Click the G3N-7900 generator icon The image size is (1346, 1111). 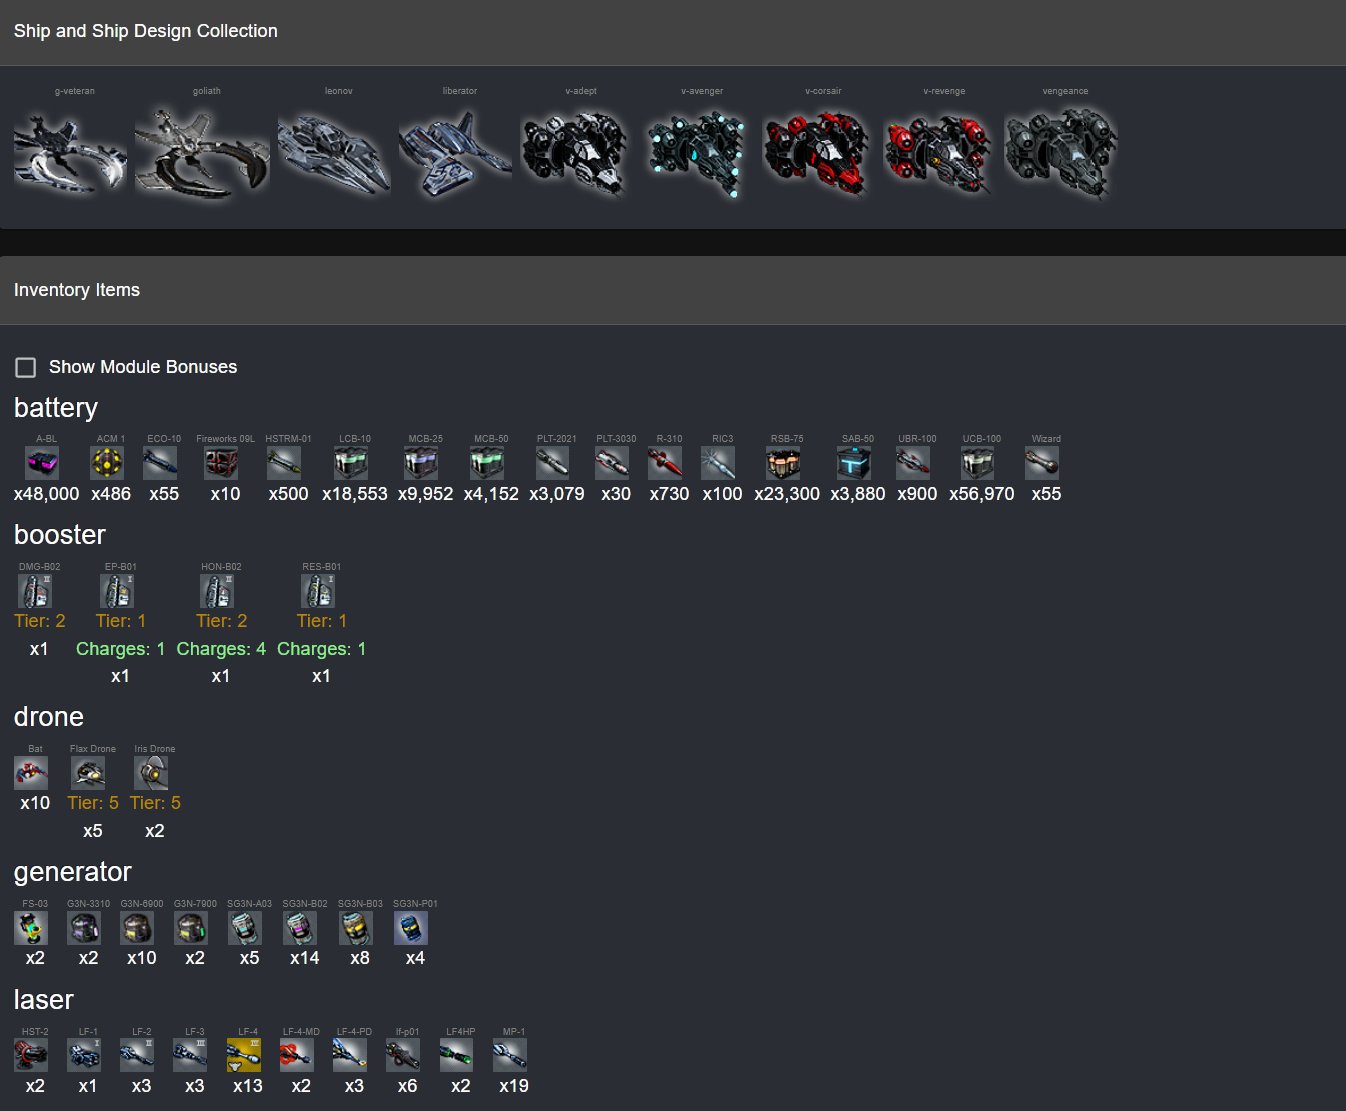coord(191,928)
